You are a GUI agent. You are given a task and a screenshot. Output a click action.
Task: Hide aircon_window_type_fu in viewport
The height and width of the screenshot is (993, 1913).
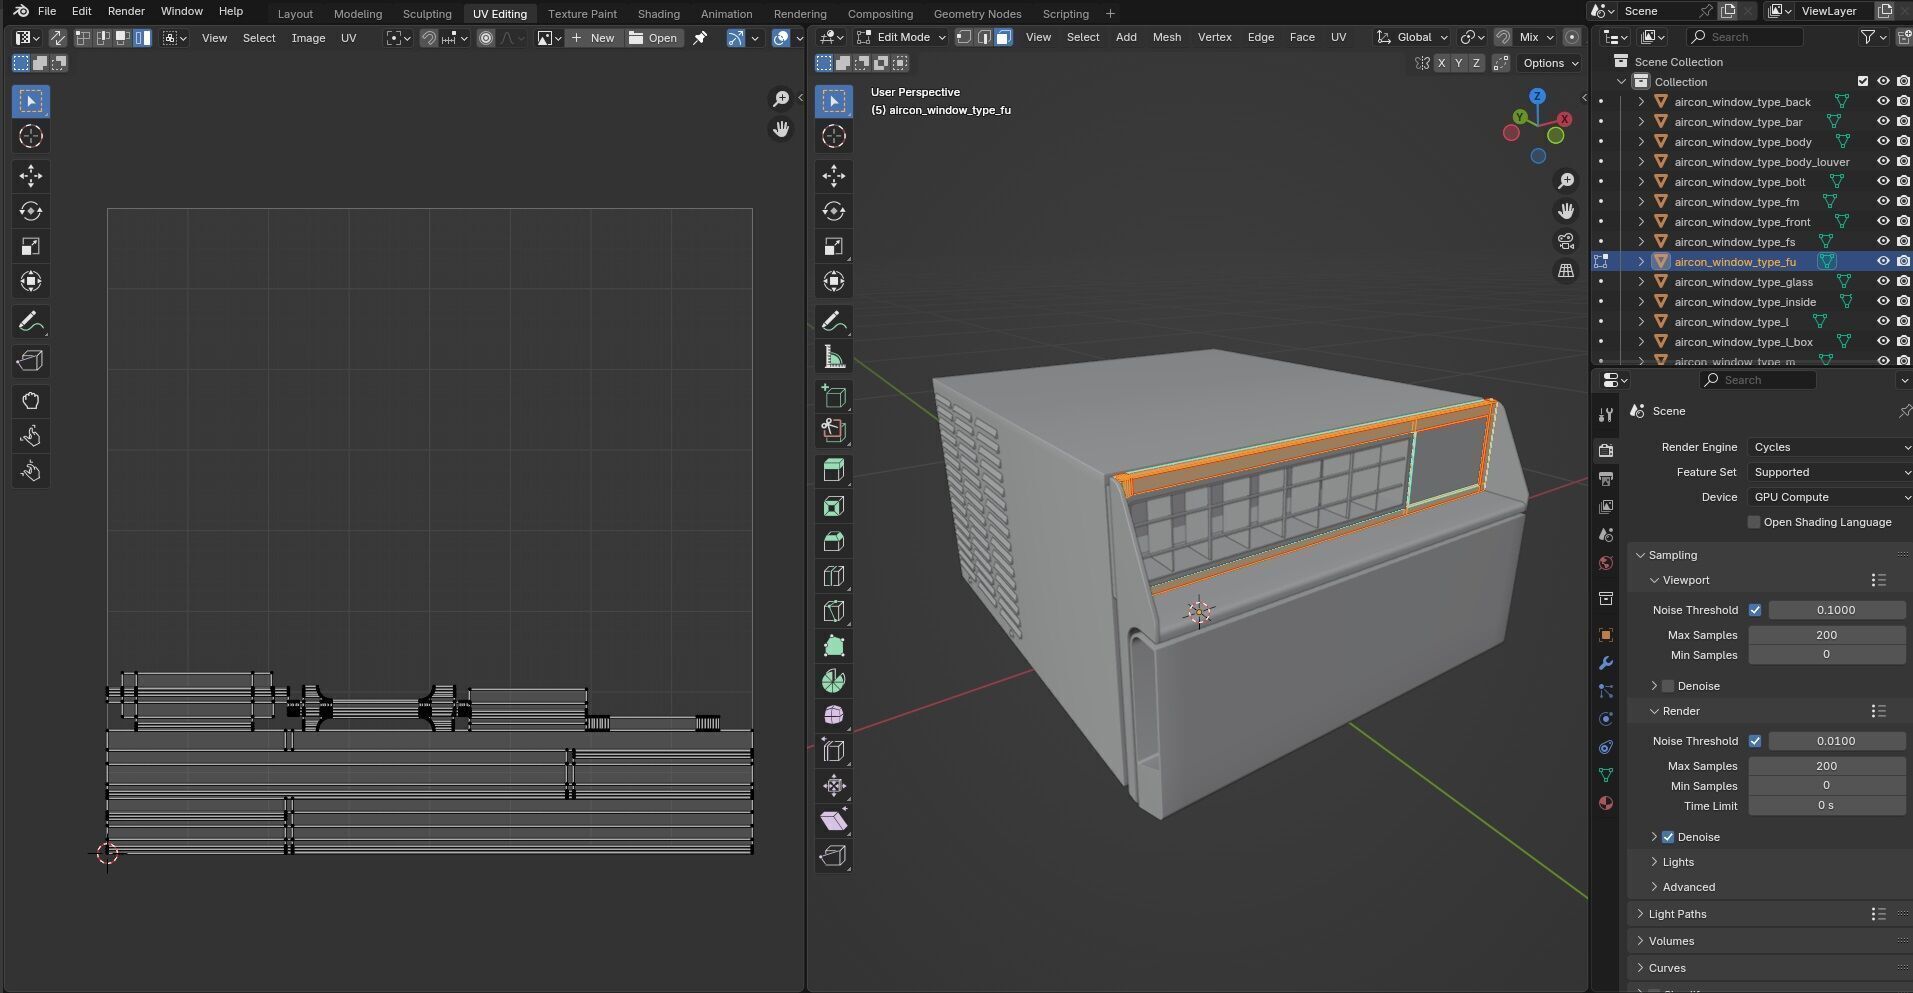pyautogui.click(x=1883, y=261)
